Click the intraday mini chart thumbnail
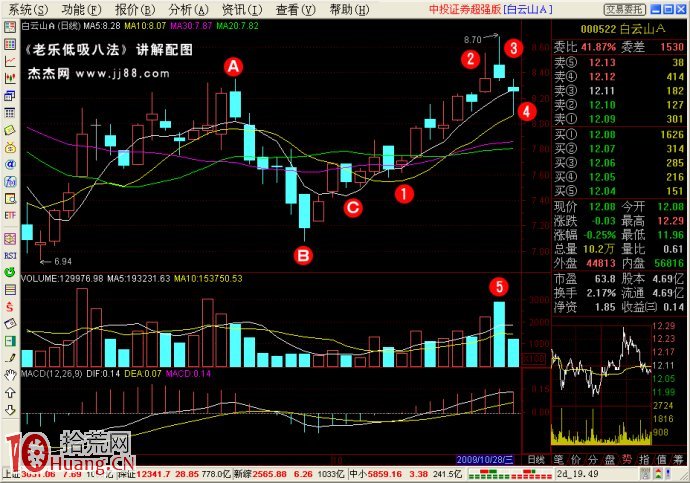690x483 pixels. pos(601,384)
